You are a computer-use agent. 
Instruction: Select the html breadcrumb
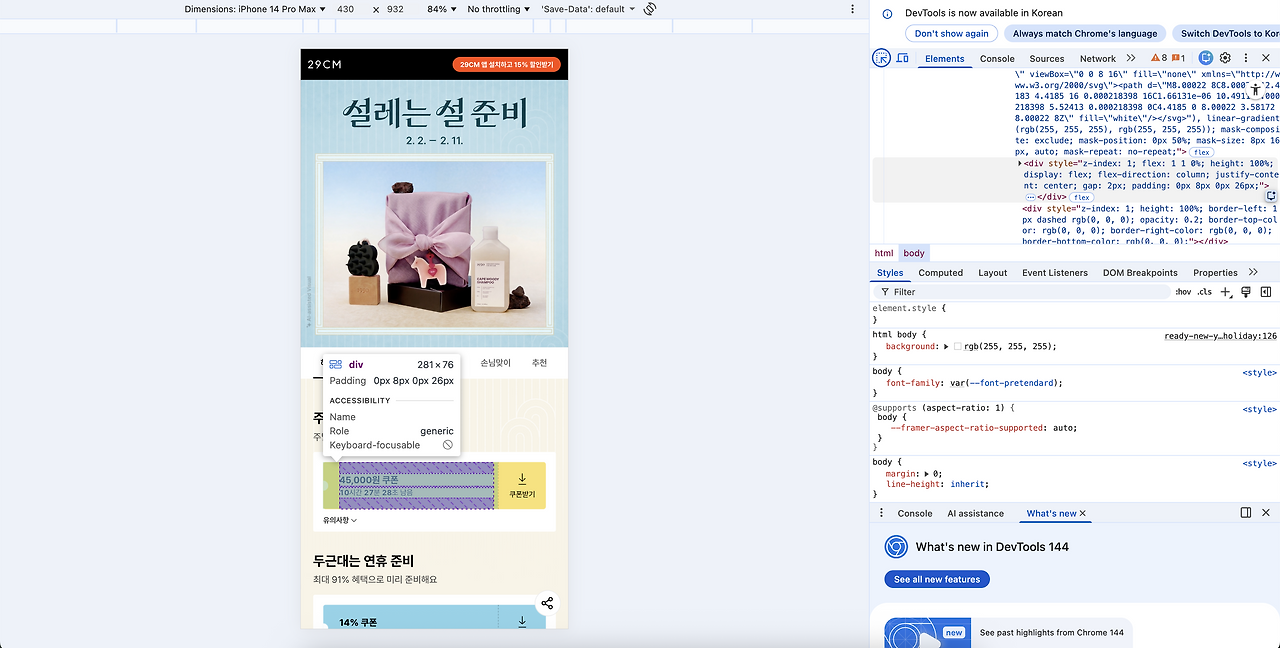click(x=884, y=253)
